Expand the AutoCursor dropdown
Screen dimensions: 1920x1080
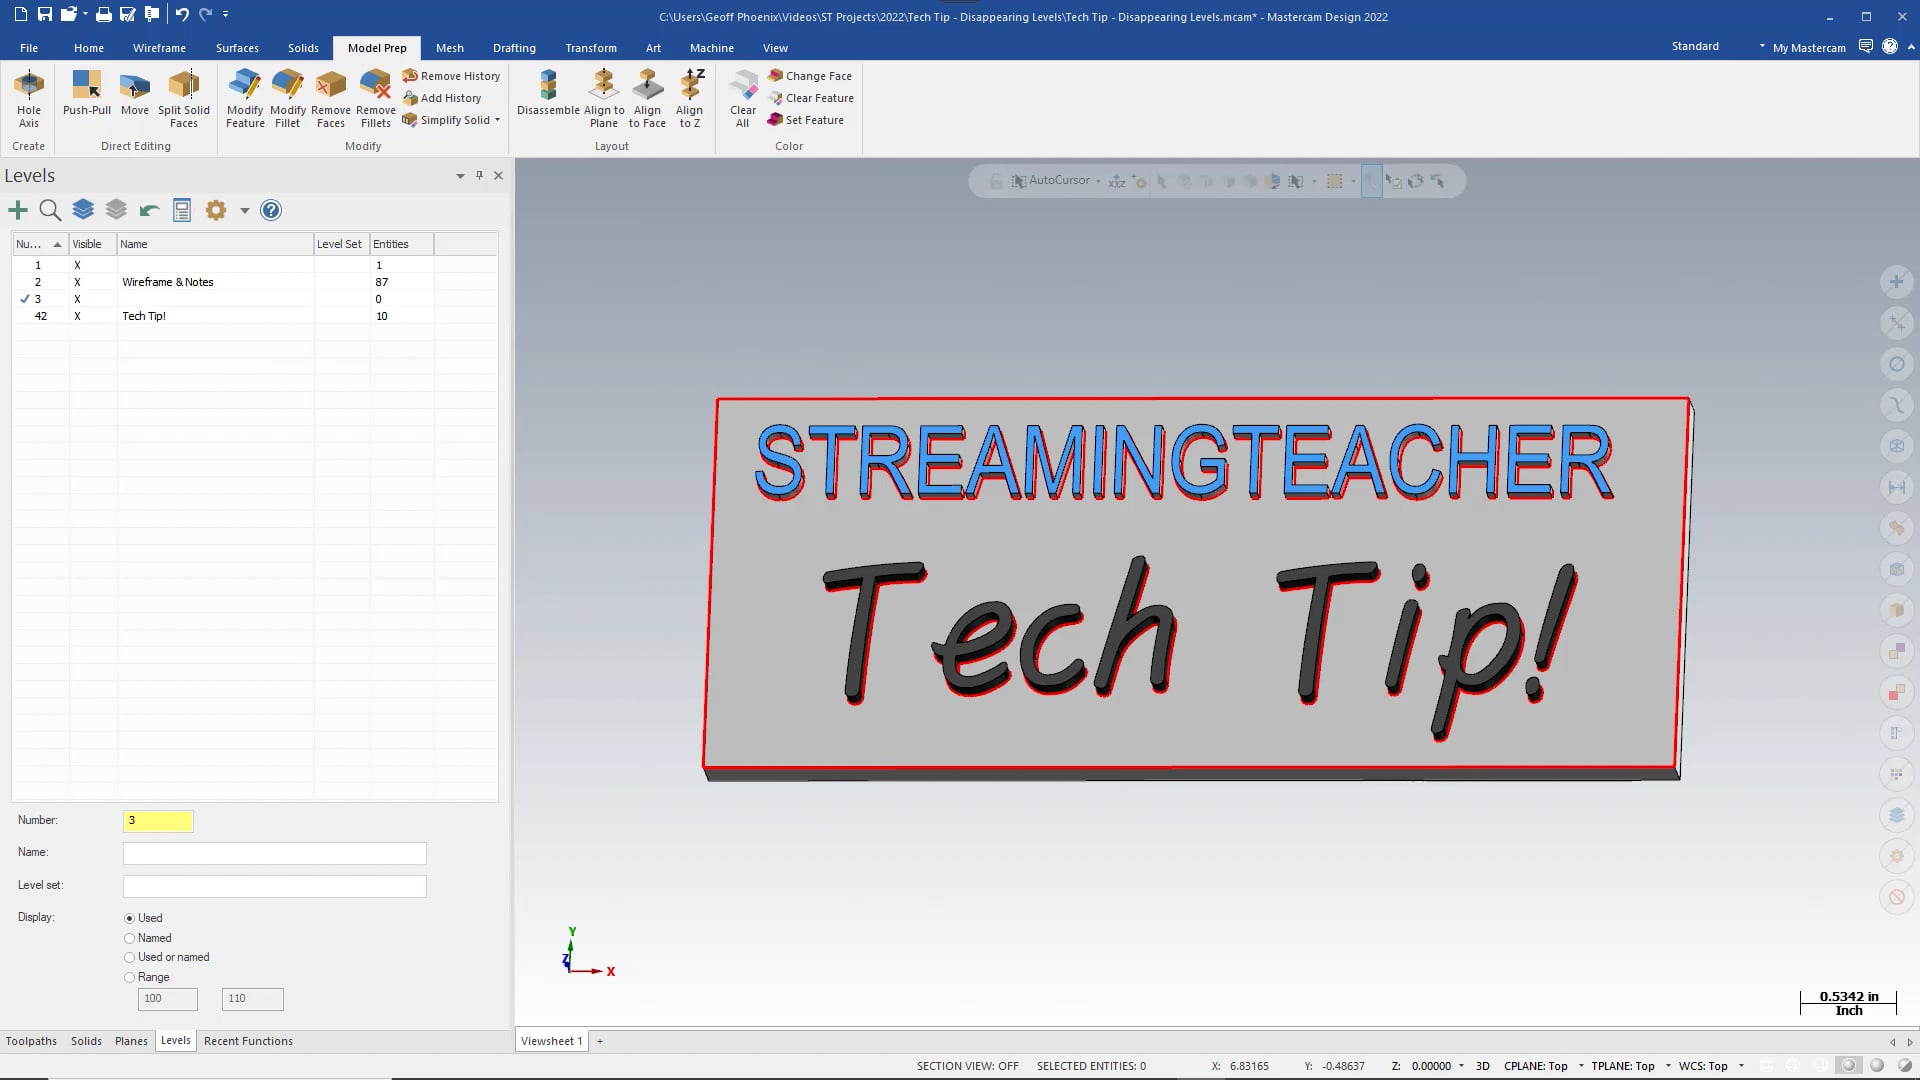(1098, 181)
